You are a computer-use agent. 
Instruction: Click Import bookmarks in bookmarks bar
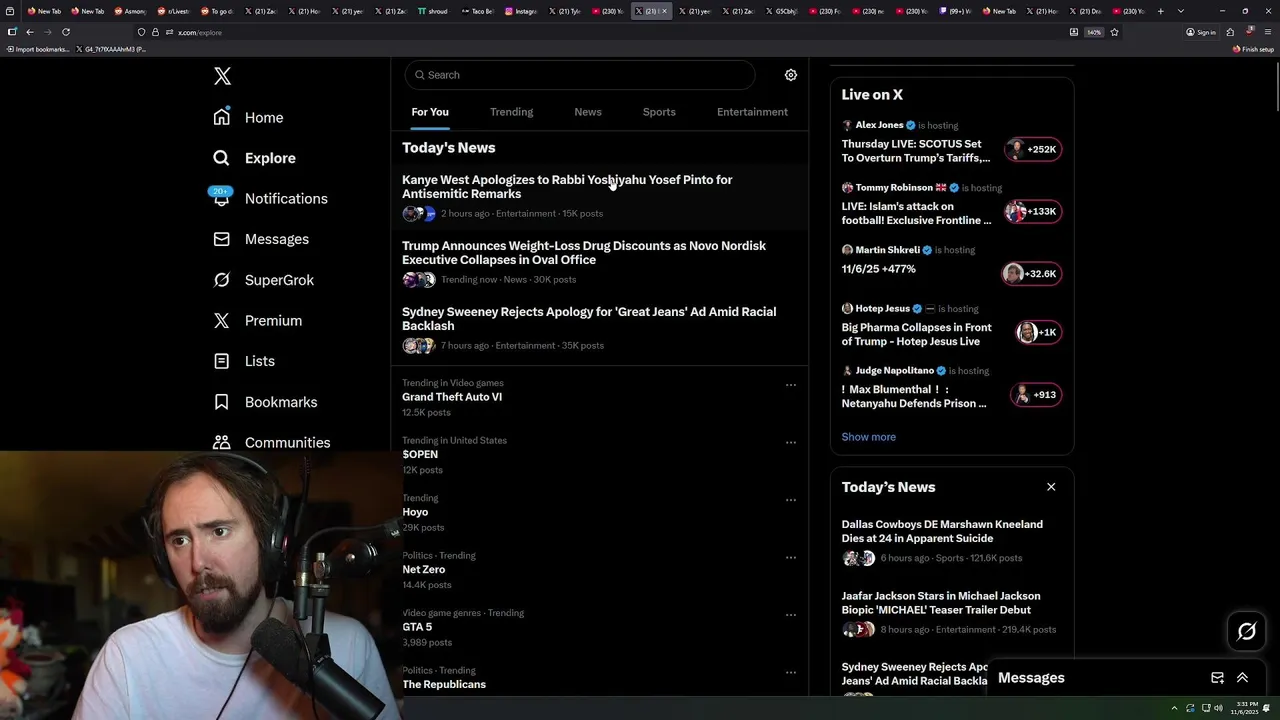pos(37,49)
